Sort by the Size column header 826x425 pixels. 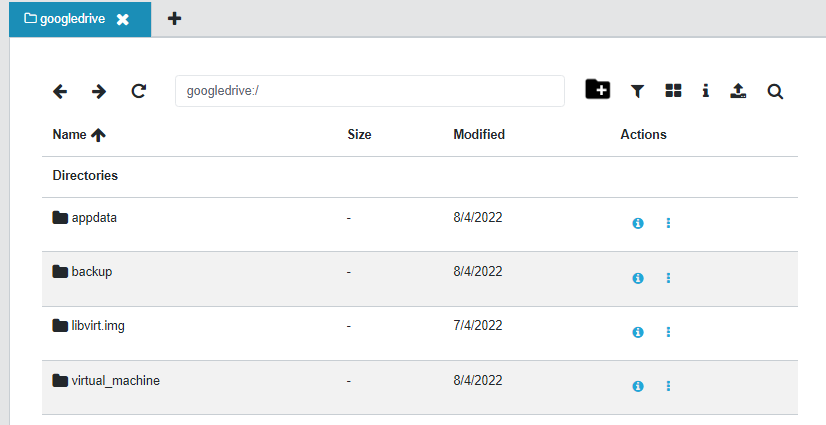(x=359, y=134)
